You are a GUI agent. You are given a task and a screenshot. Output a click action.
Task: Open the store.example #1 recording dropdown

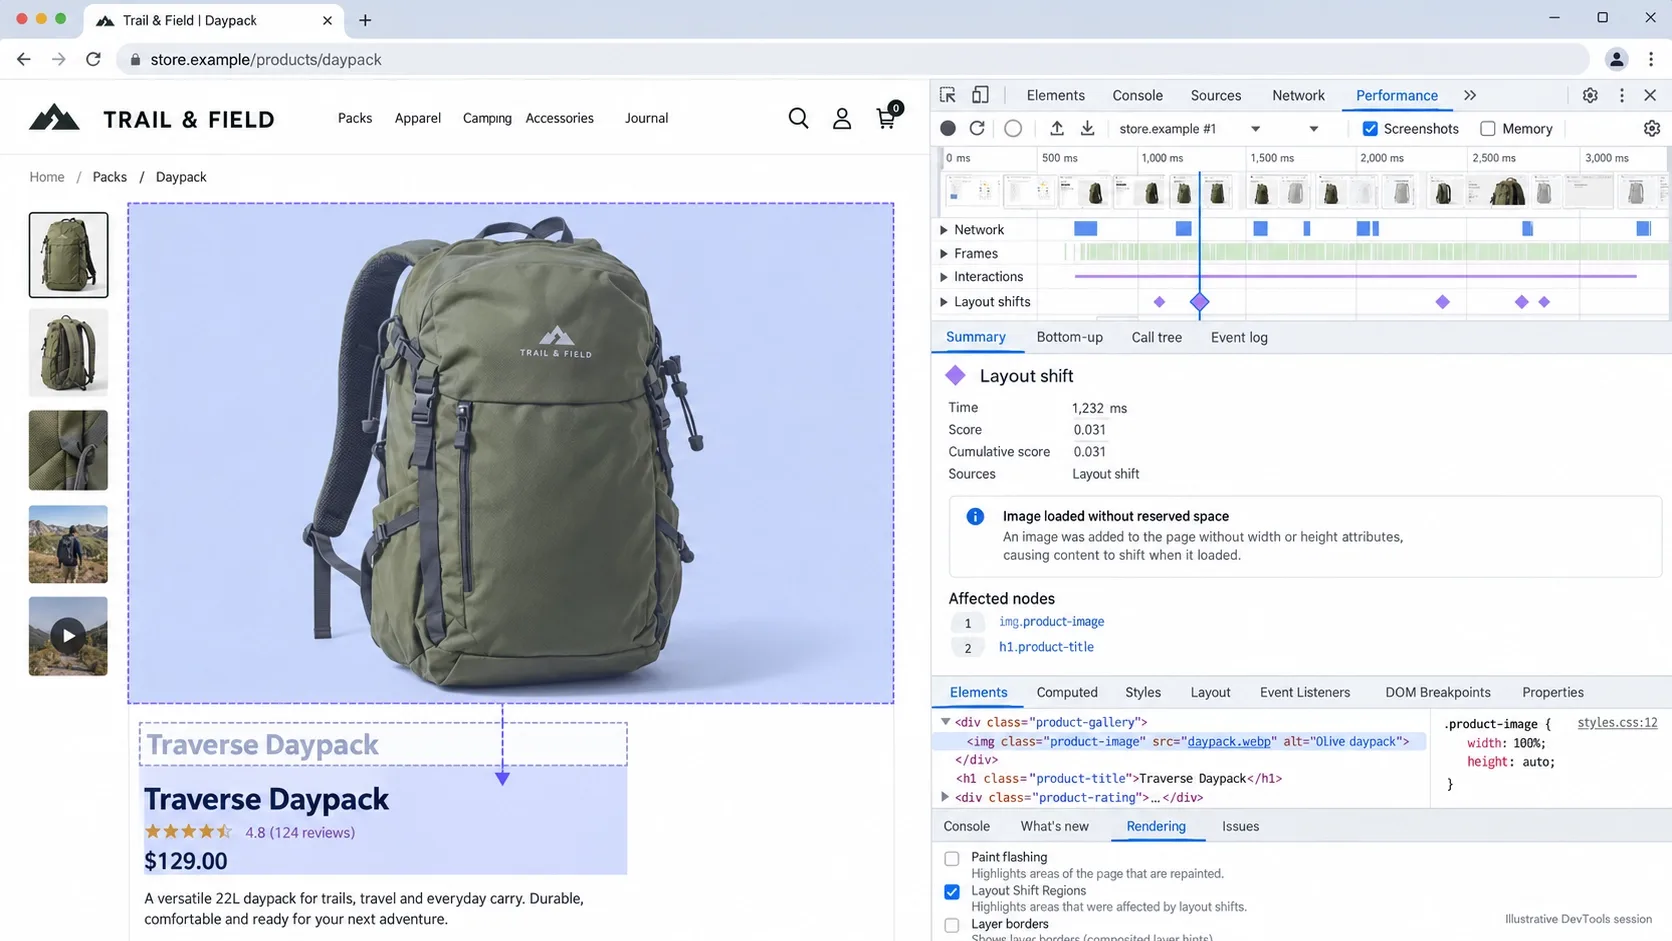click(1189, 128)
